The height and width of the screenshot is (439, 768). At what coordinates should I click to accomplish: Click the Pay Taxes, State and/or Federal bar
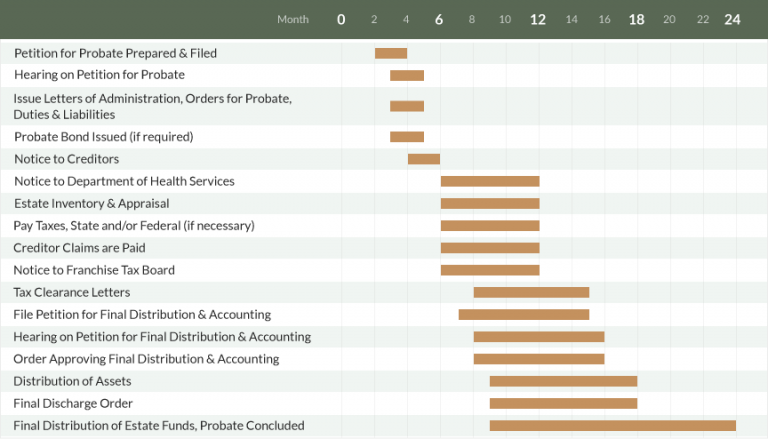point(490,226)
